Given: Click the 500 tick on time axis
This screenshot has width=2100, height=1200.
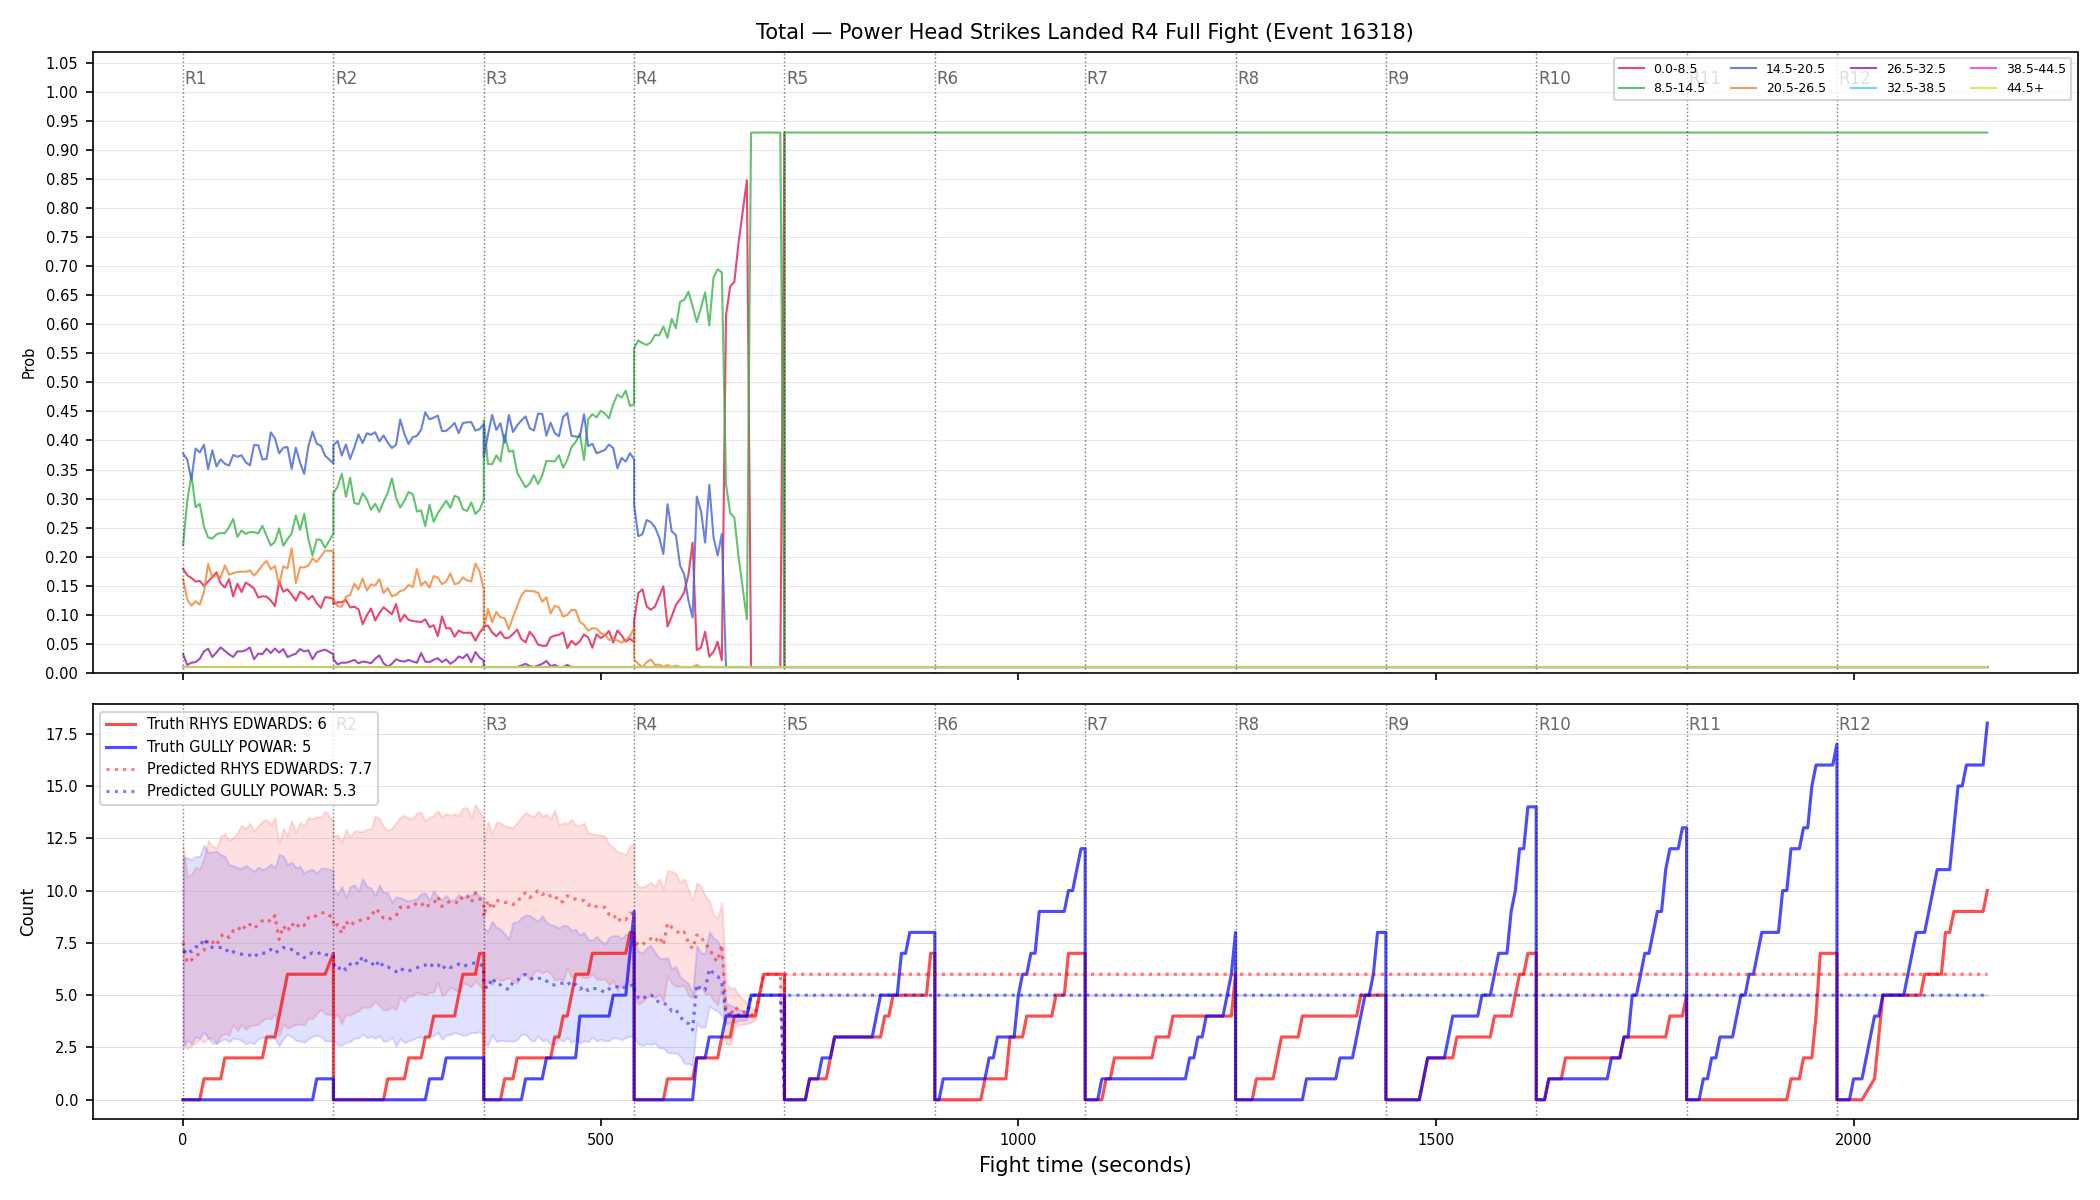Looking at the screenshot, I should tap(600, 1138).
